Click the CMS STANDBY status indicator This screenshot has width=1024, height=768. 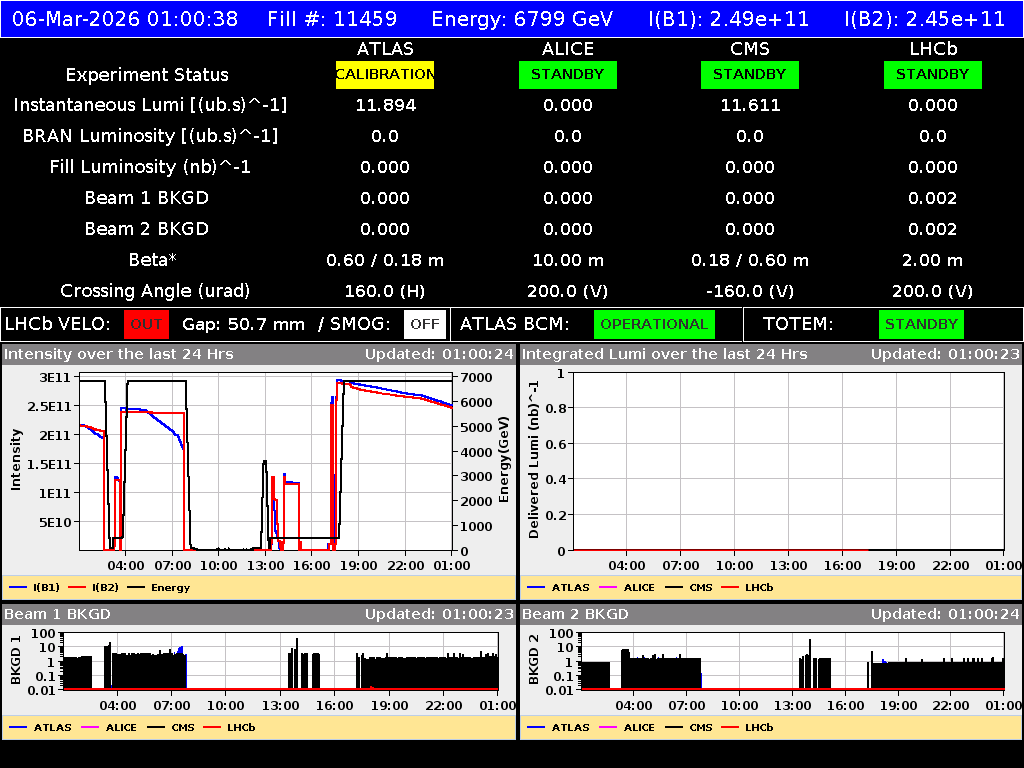(750, 74)
